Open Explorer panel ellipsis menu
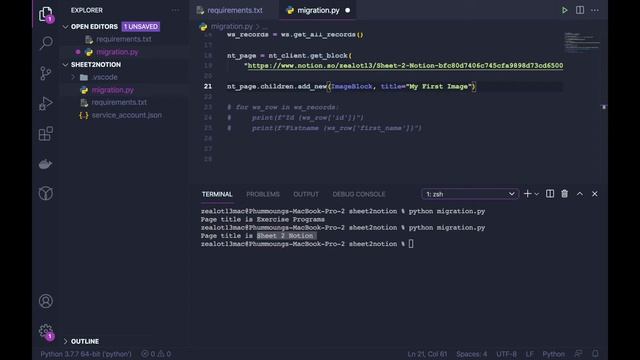The height and width of the screenshot is (360, 640). point(176,10)
